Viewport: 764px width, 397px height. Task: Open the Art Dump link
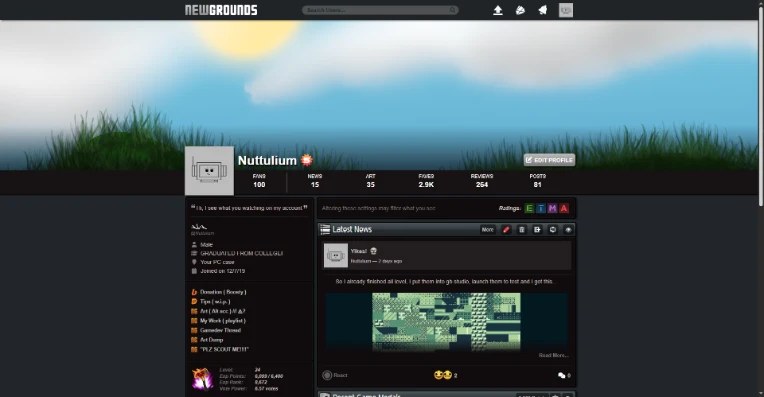point(211,340)
